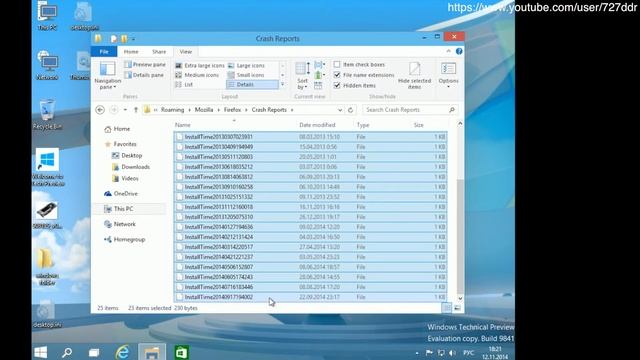Image resolution: width=640 pixels, height=360 pixels.
Task: Click Hide selected items button
Action: point(414,76)
